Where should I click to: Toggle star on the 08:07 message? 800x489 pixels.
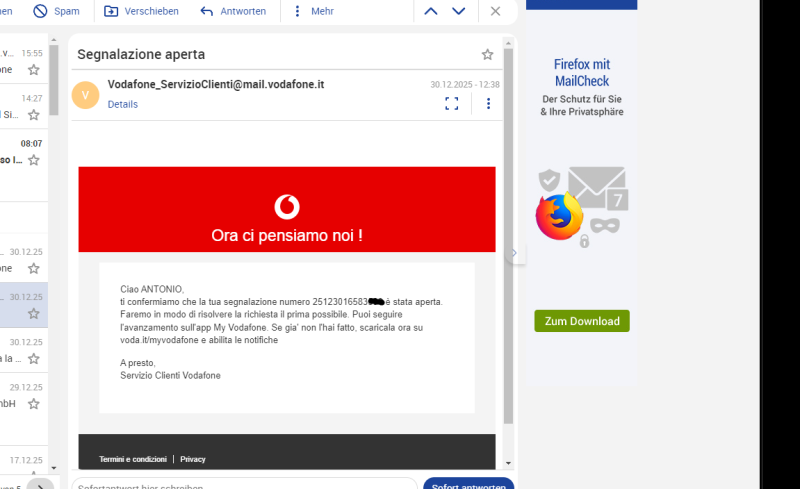[33, 160]
